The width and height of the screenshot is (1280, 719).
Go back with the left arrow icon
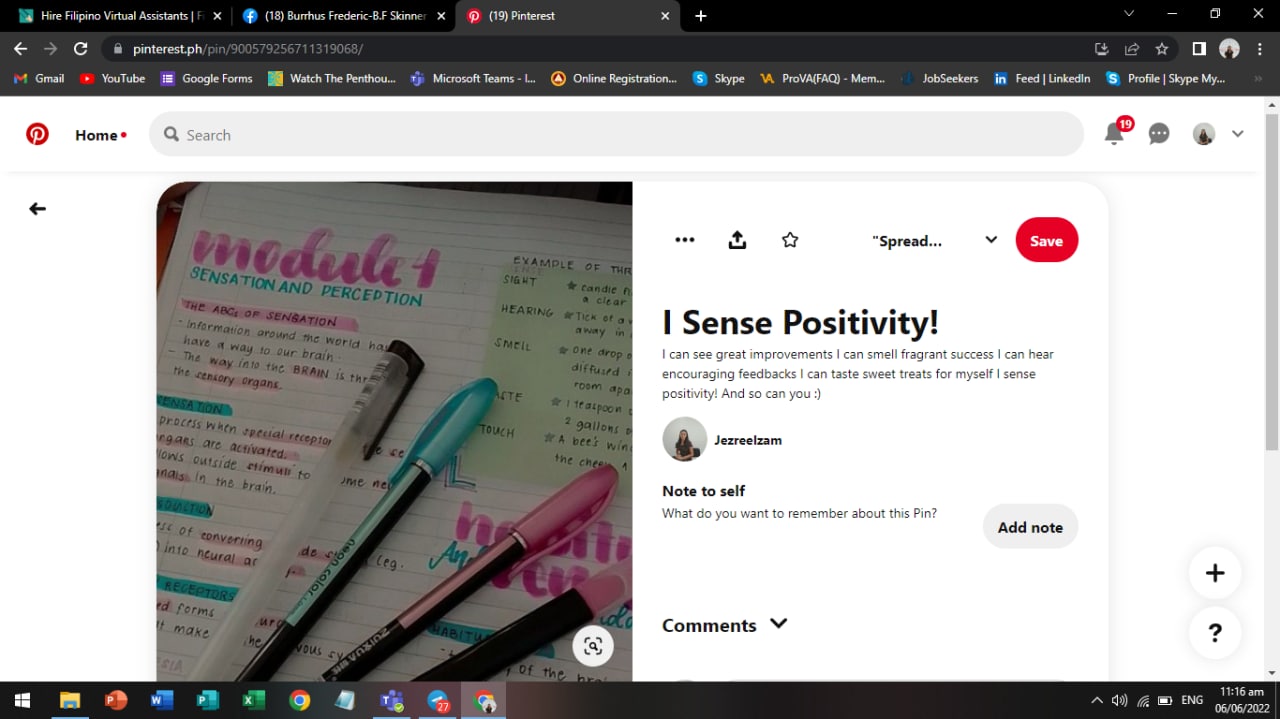tap(37, 209)
